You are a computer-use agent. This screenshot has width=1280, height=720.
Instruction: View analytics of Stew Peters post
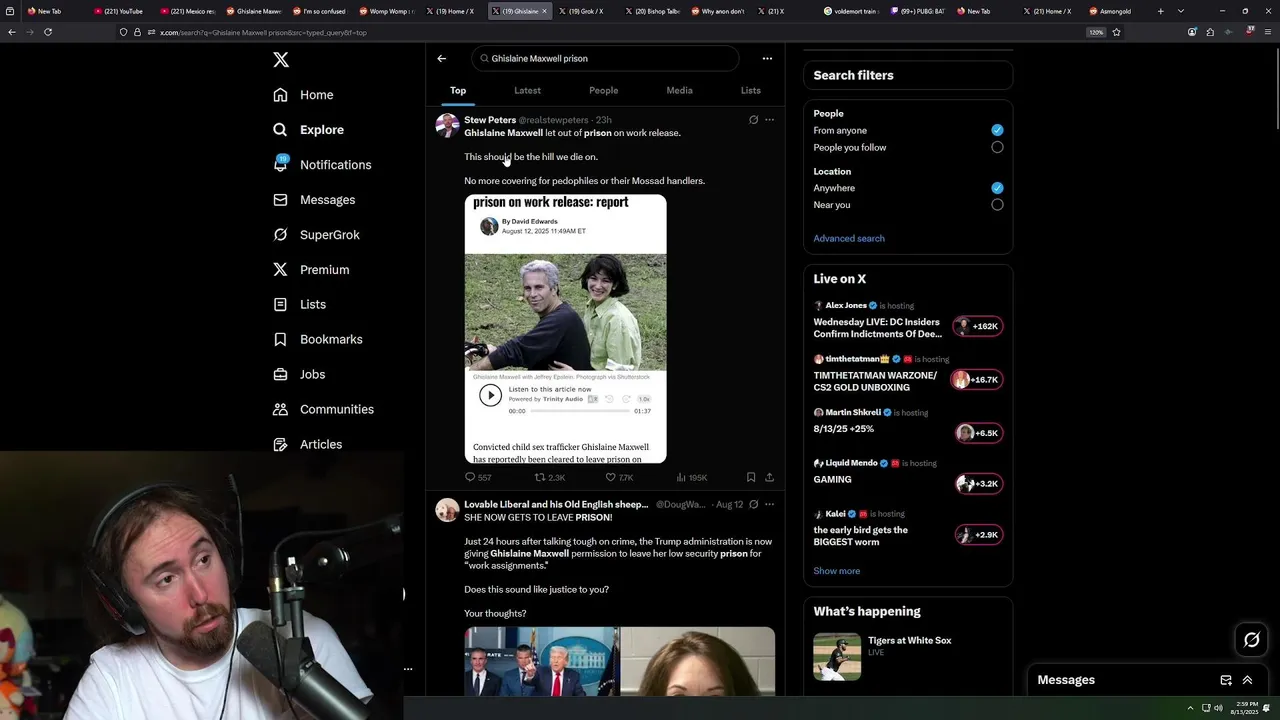pos(691,477)
